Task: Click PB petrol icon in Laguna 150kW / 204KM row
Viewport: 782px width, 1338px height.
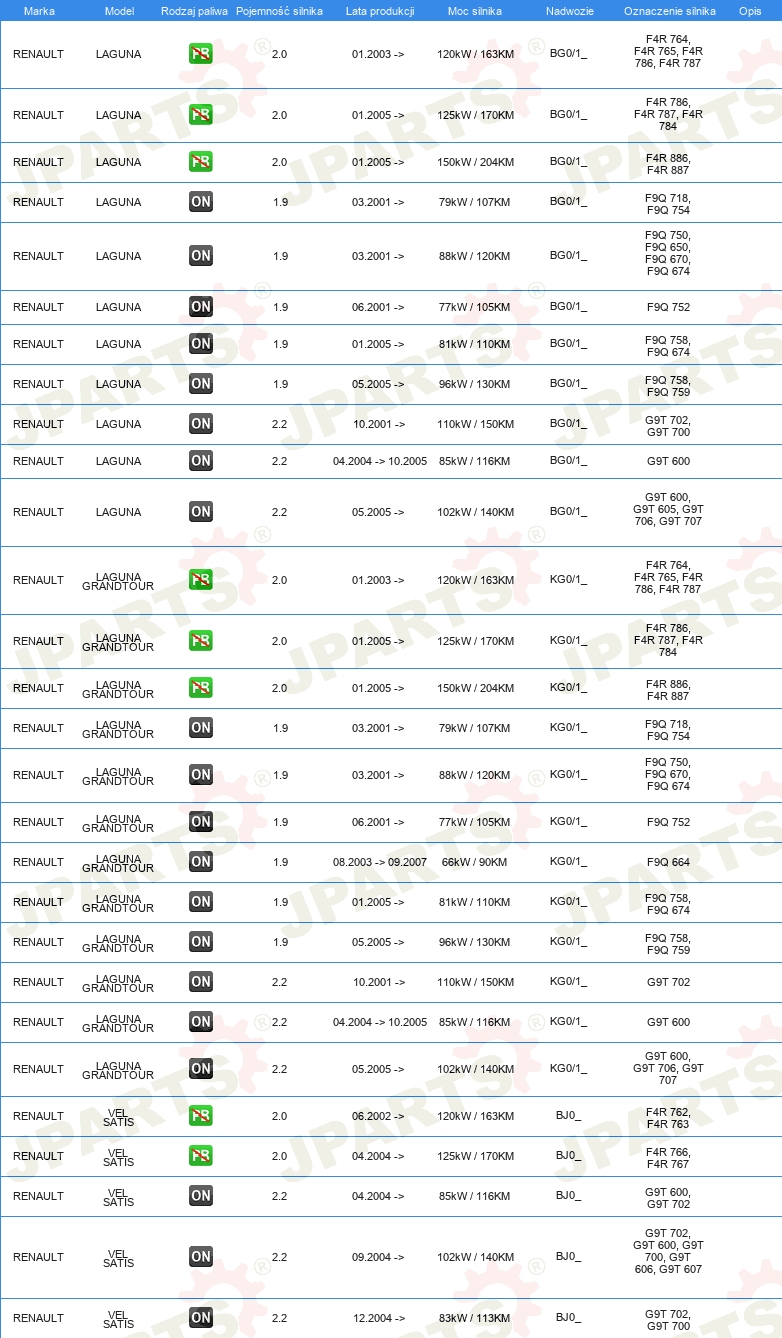Action: [201, 162]
